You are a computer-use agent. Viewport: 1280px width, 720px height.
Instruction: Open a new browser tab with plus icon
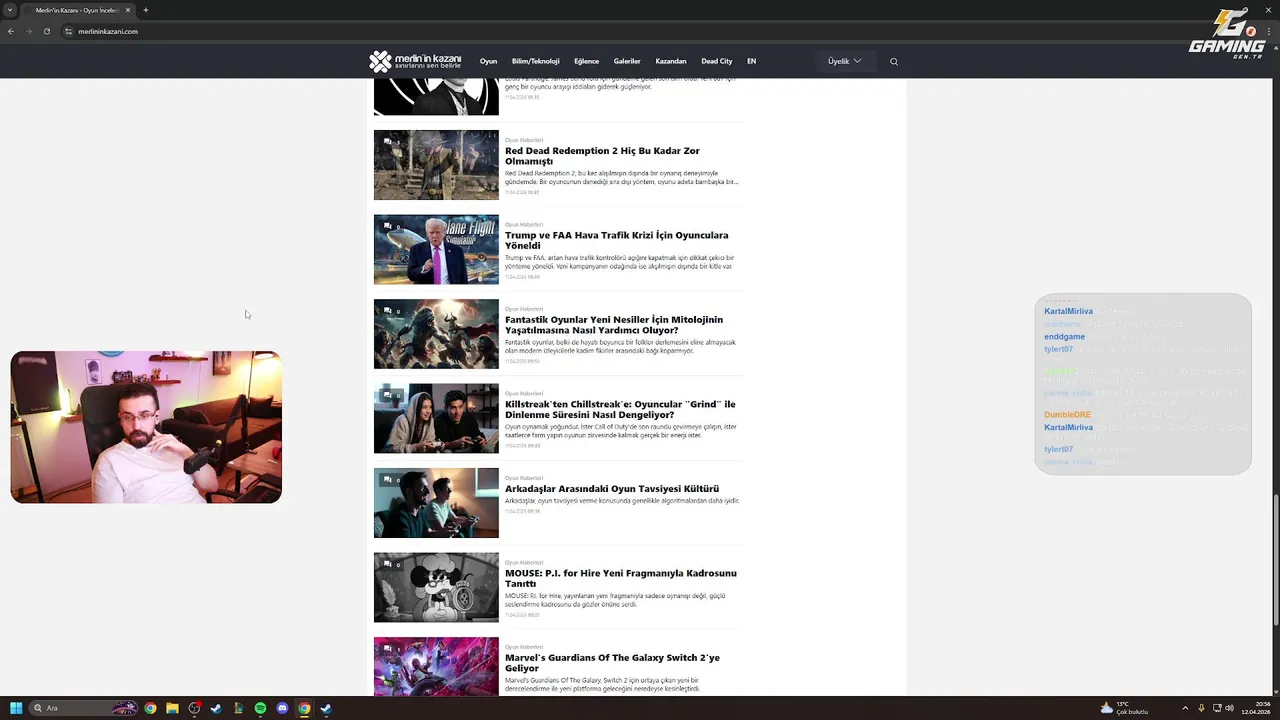pos(146,10)
